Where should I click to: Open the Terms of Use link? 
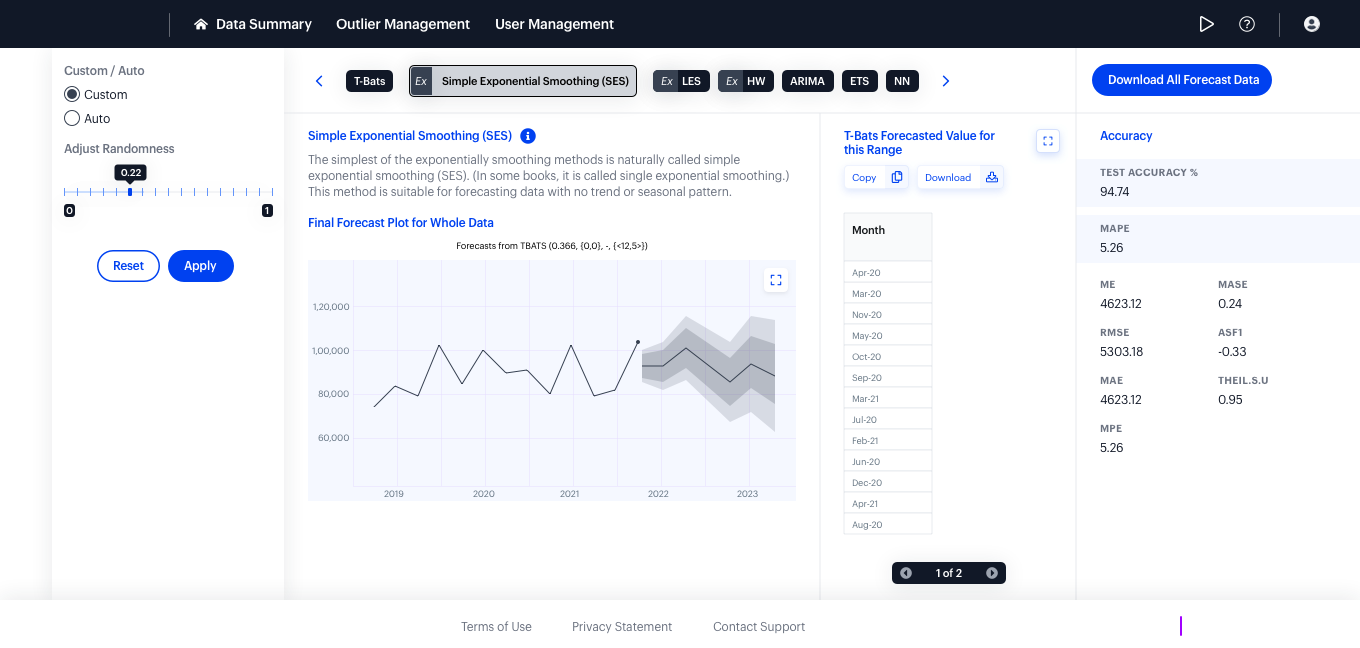(x=496, y=627)
